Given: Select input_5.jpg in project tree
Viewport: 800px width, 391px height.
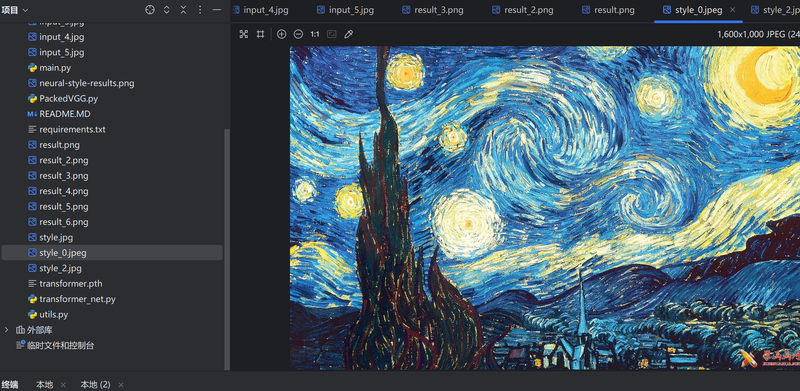Looking at the screenshot, I should (x=62, y=52).
